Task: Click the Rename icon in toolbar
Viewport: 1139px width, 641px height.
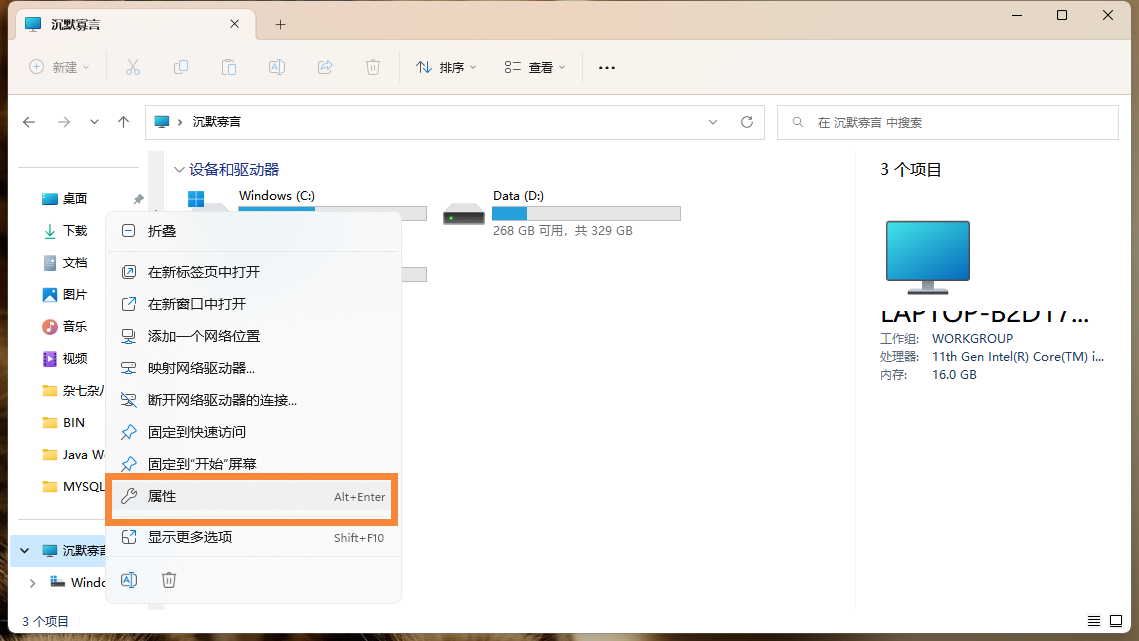Action: (x=277, y=68)
